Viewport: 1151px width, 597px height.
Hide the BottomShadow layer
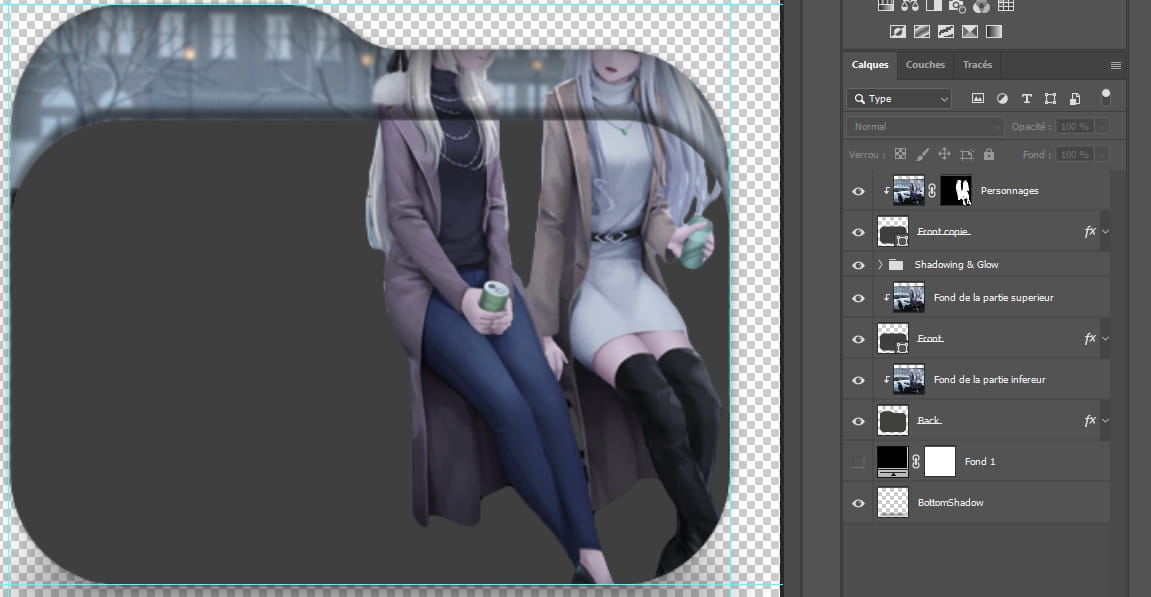click(858, 504)
